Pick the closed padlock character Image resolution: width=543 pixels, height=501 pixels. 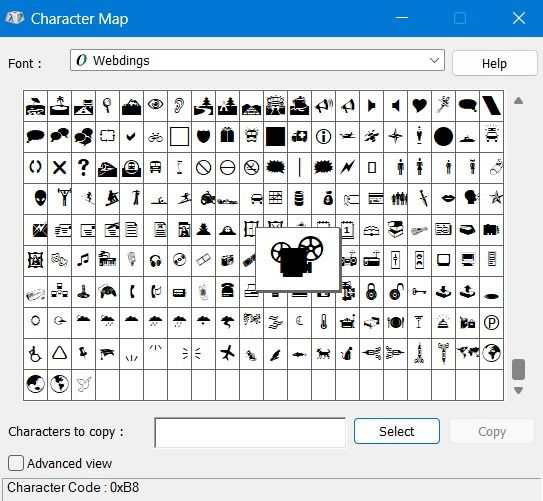(x=371, y=292)
